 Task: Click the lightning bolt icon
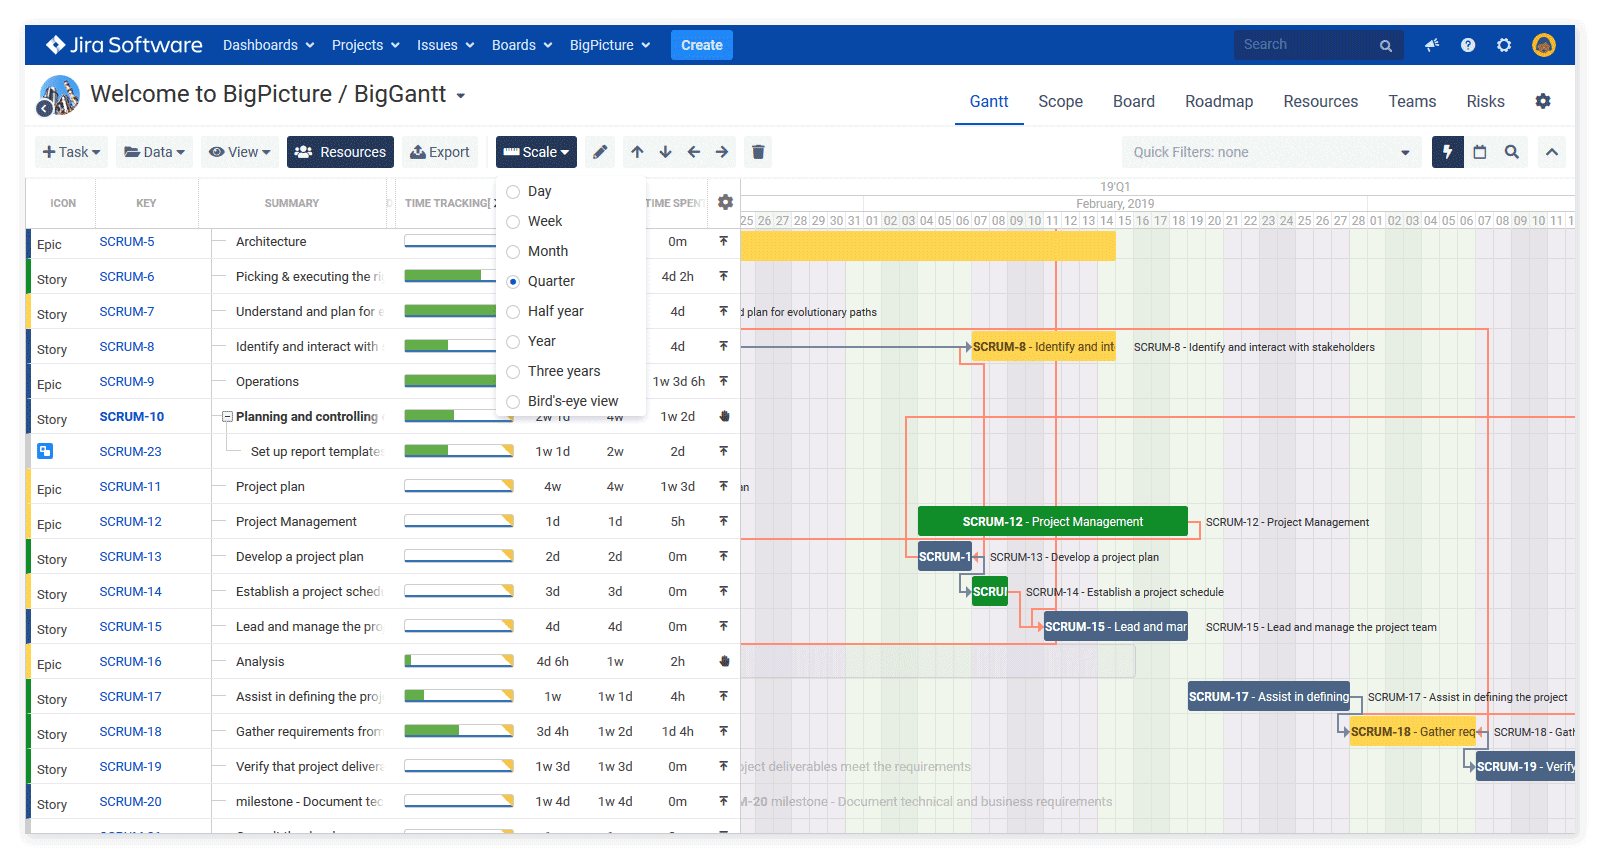point(1447,152)
